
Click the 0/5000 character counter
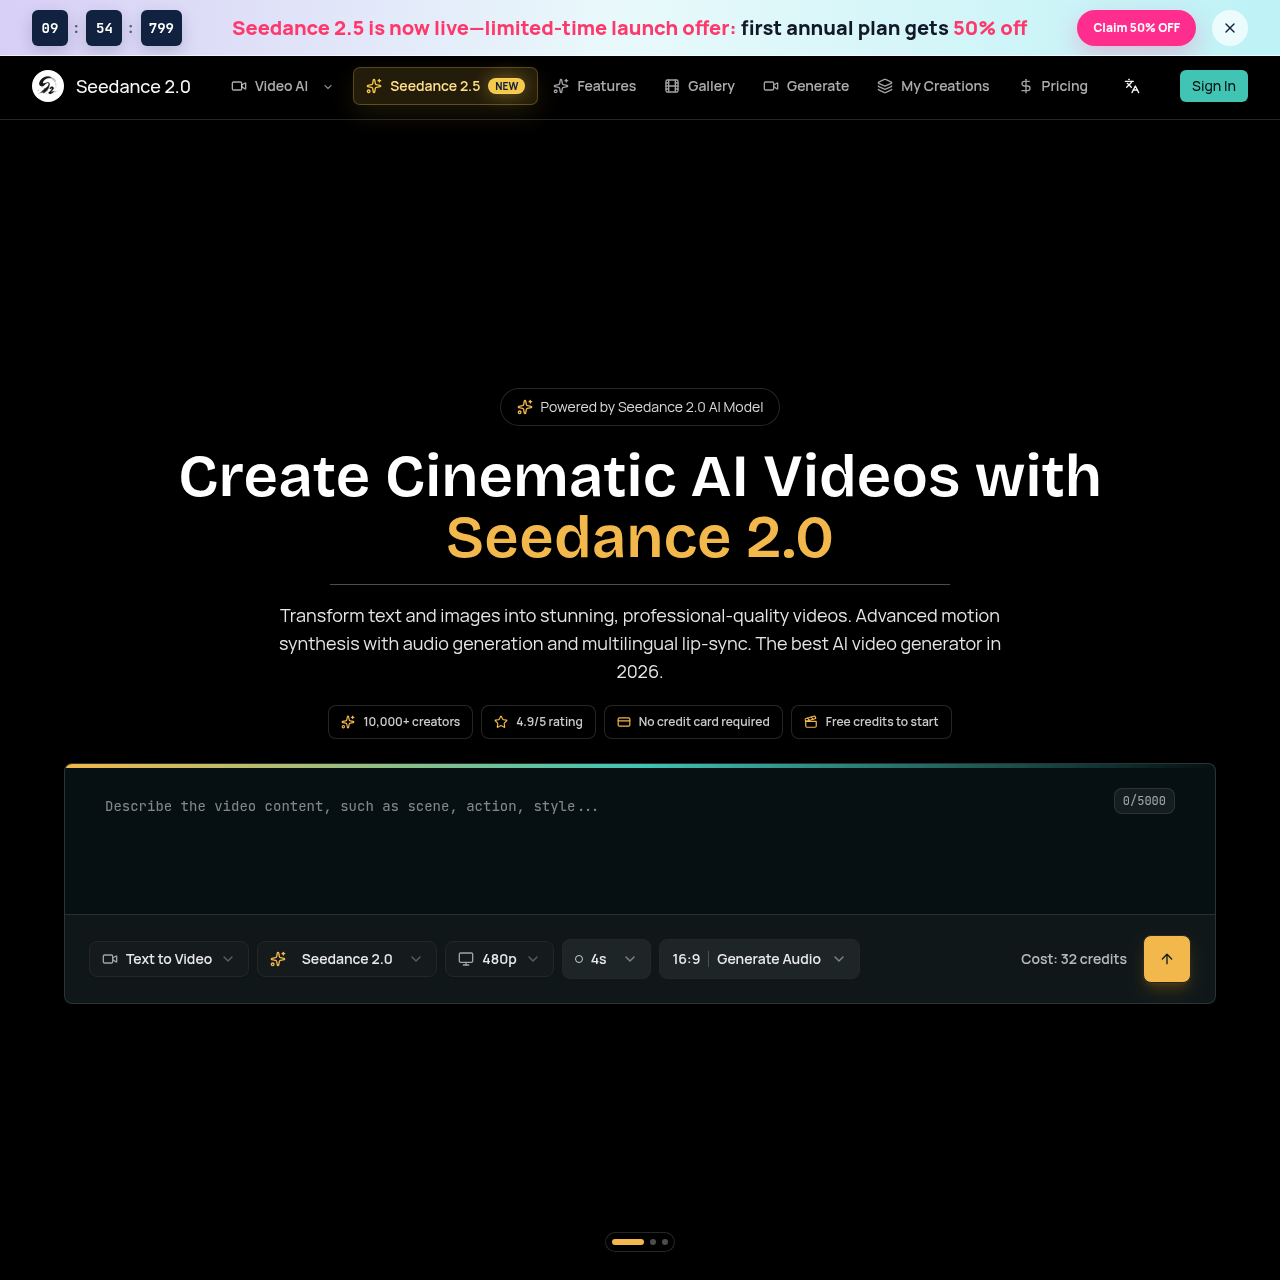point(1144,801)
